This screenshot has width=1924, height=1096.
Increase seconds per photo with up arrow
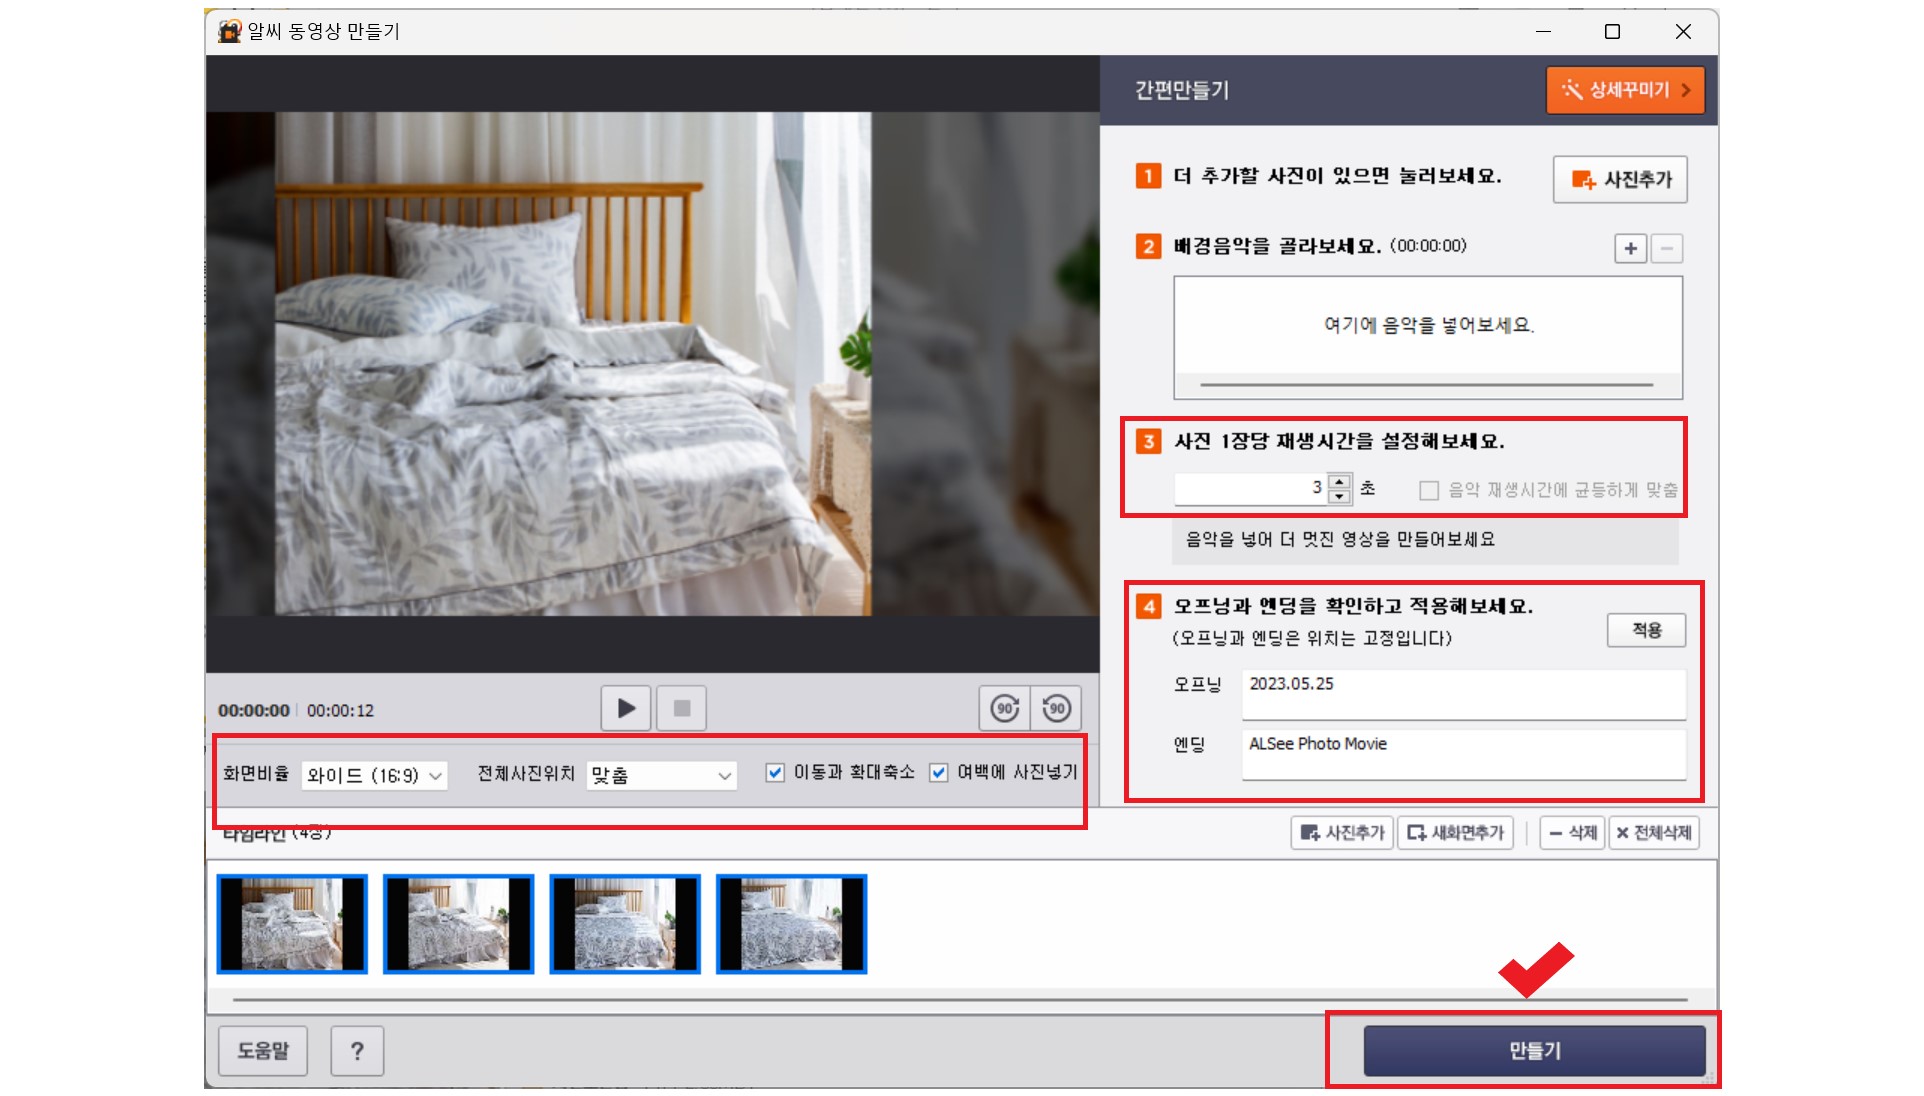pyautogui.click(x=1340, y=482)
